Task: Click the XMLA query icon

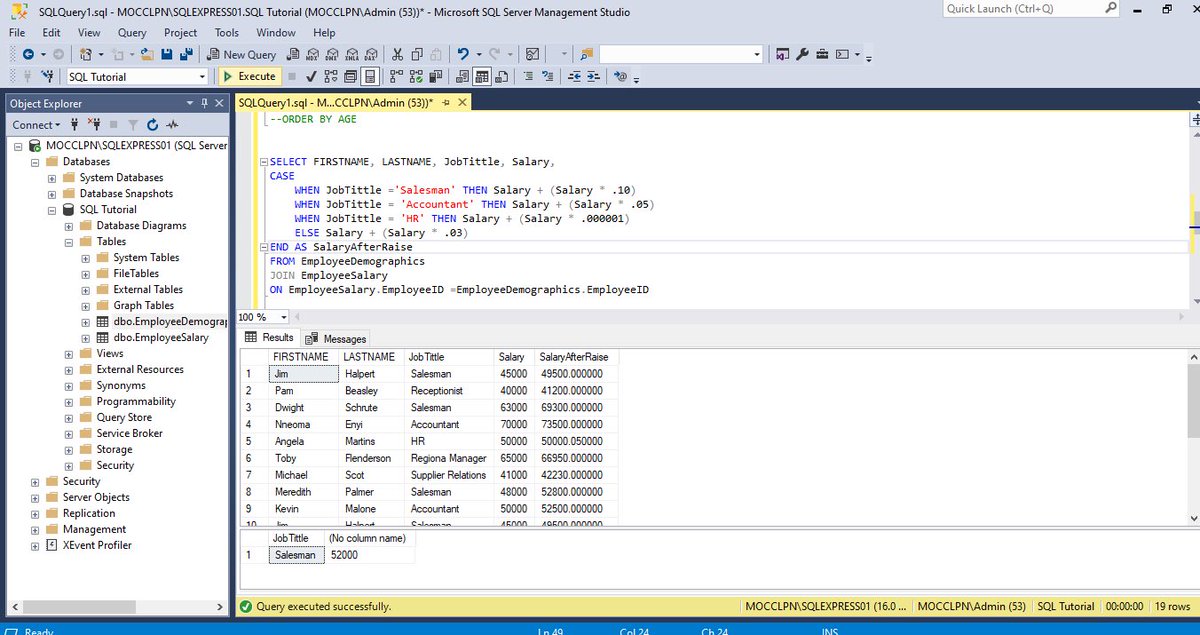Action: tap(352, 54)
